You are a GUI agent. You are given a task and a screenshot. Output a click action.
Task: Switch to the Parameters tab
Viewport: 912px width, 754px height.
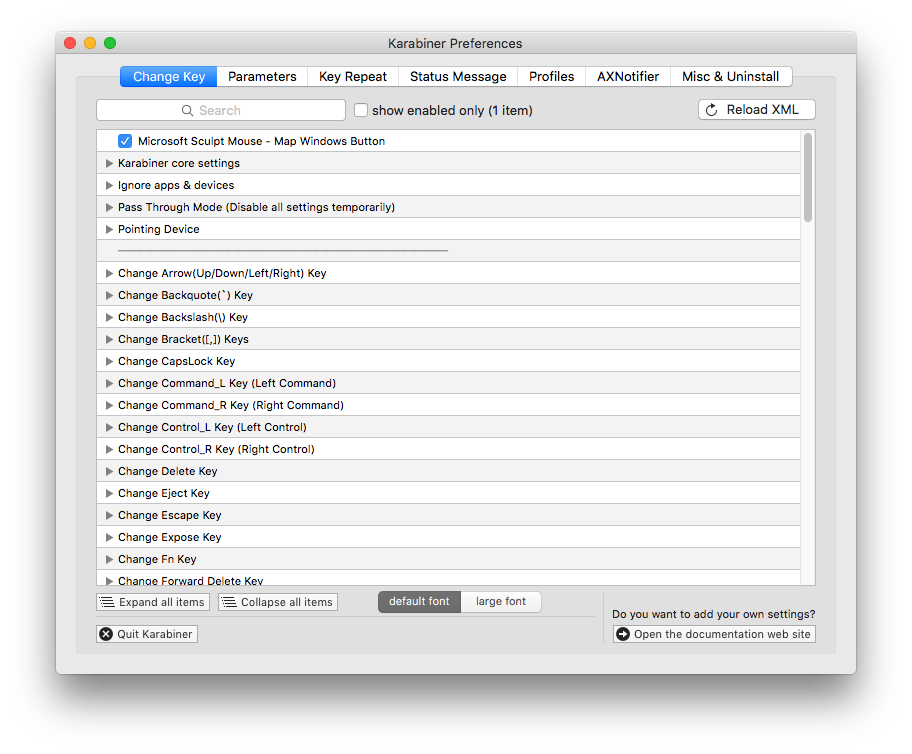(262, 77)
